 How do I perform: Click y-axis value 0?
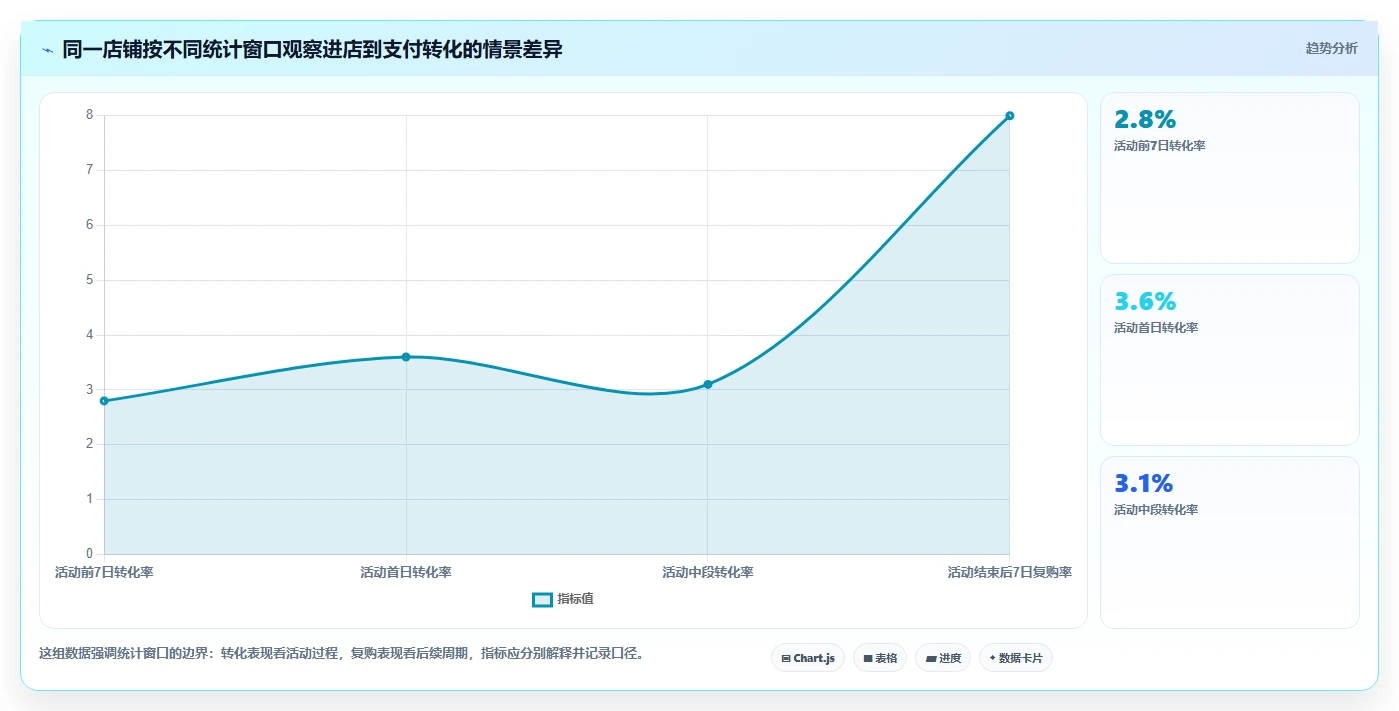coord(89,554)
